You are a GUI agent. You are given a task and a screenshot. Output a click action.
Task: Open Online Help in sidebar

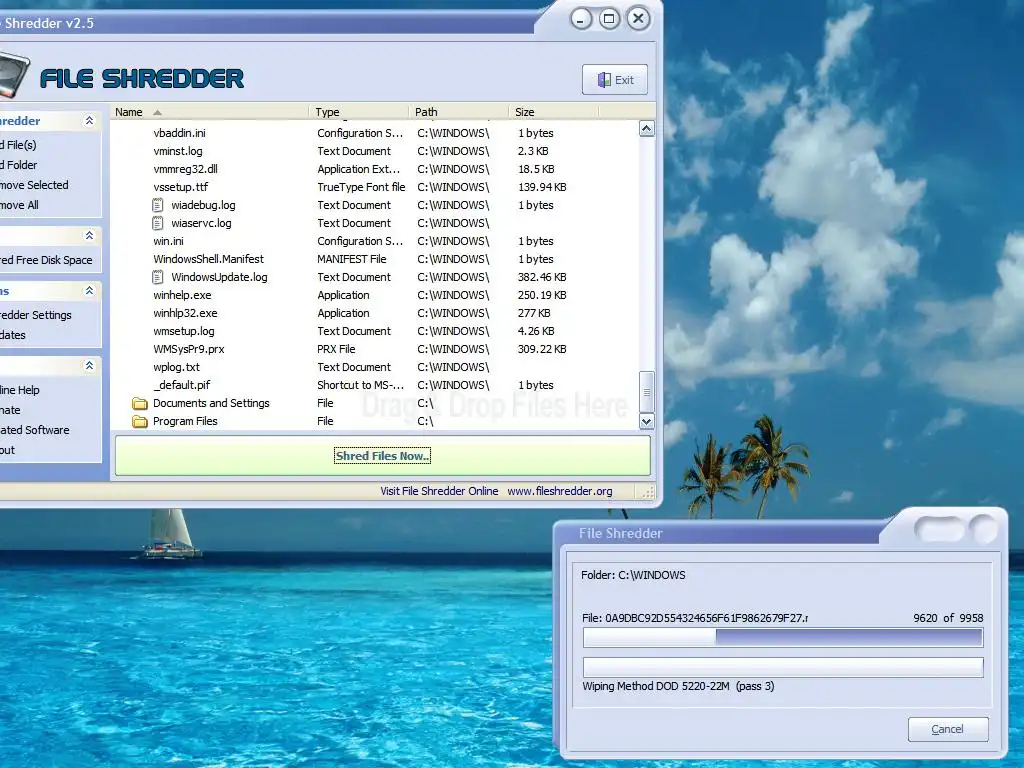point(20,390)
